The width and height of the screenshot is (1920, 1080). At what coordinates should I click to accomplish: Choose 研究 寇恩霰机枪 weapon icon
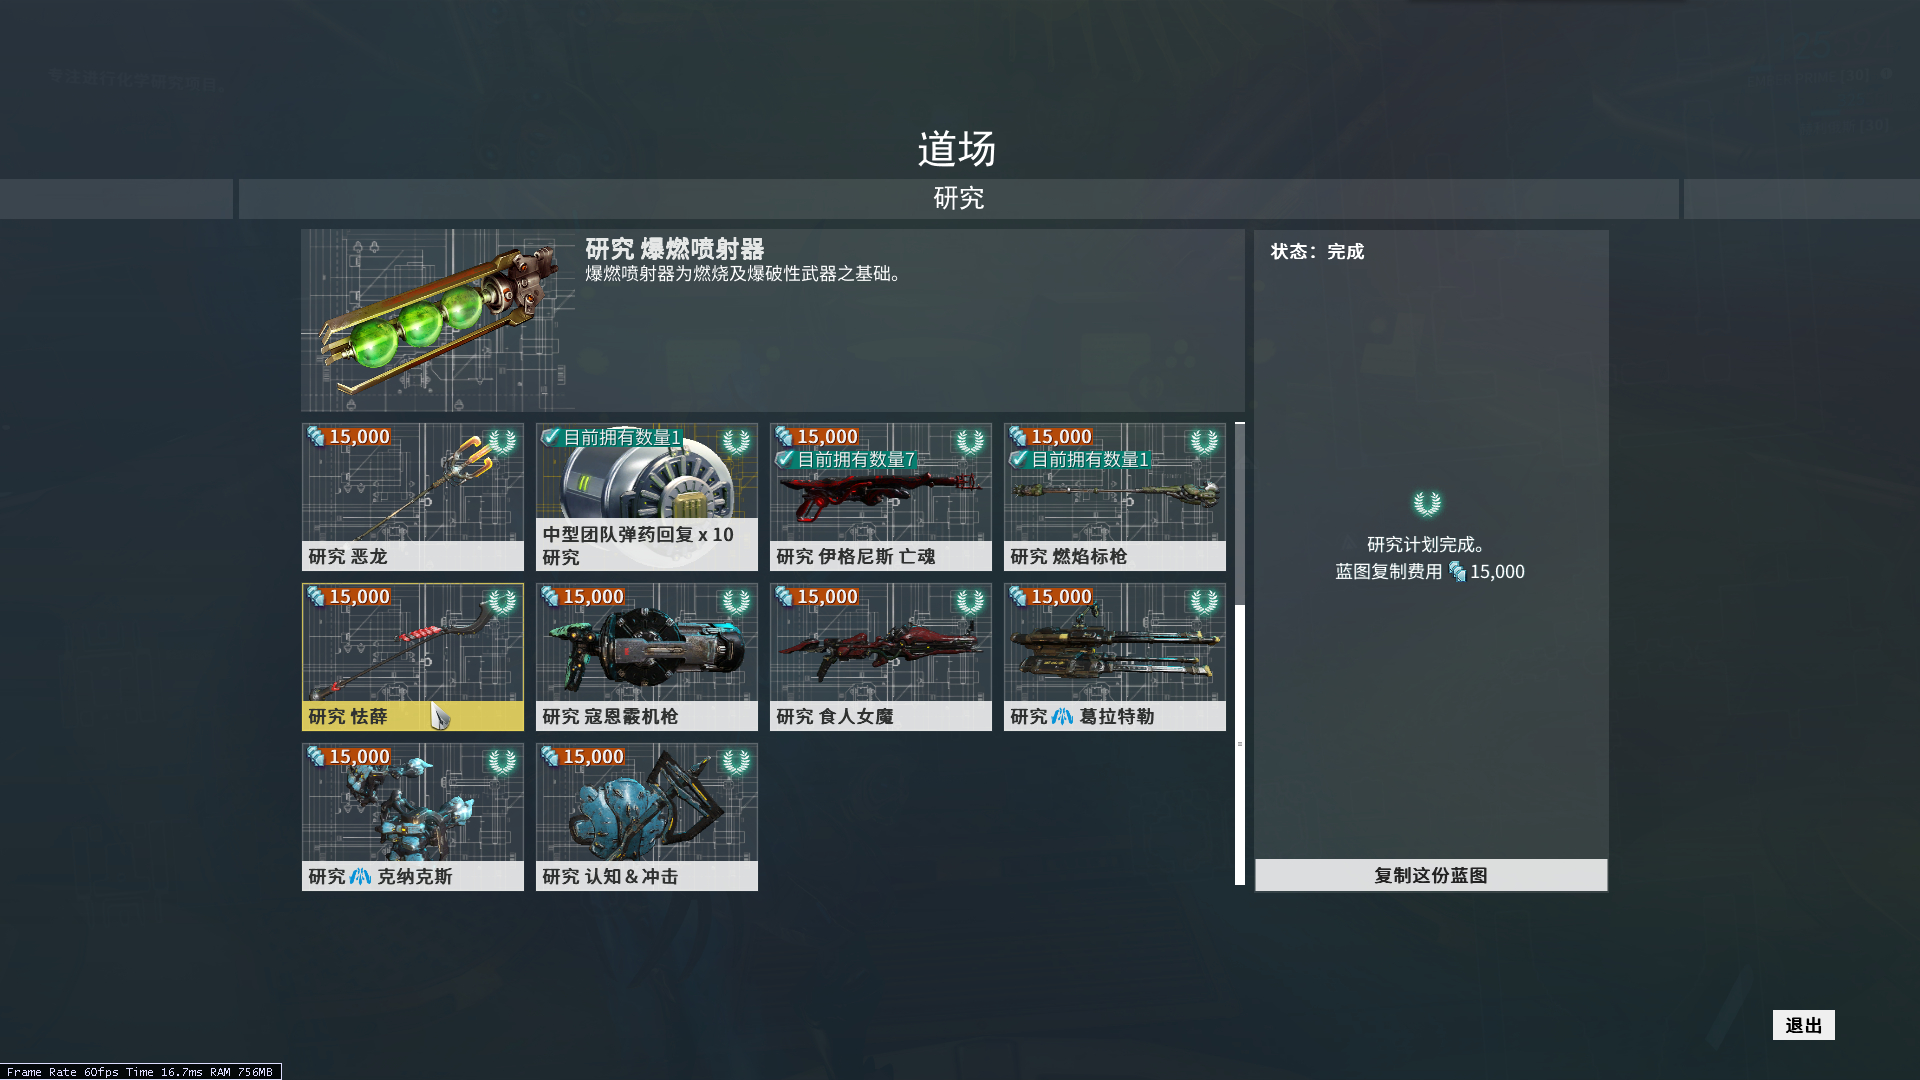click(646, 656)
